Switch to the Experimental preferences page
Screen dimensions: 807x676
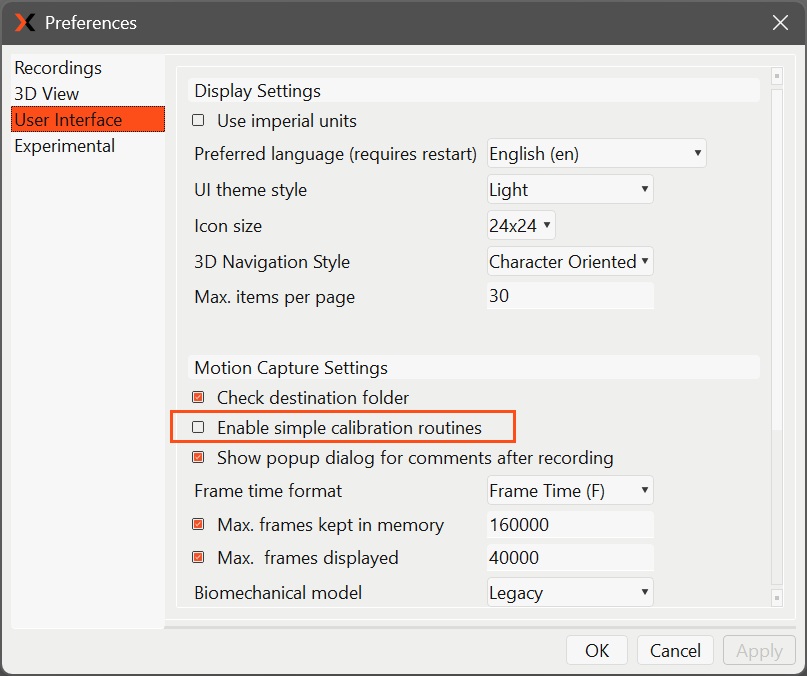pyautogui.click(x=64, y=146)
